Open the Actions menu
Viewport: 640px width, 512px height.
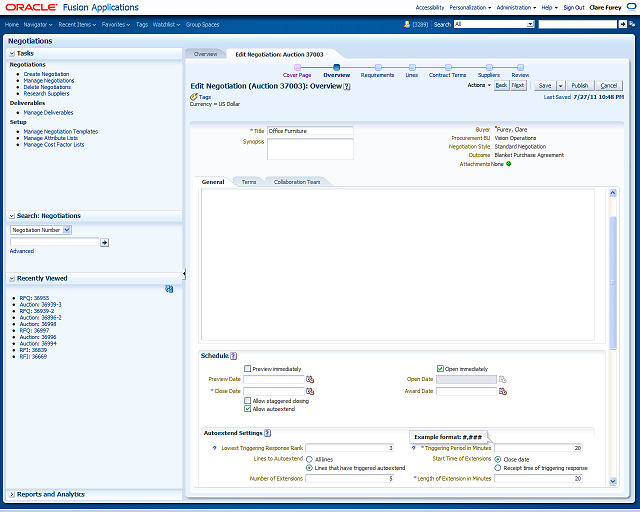coord(479,85)
